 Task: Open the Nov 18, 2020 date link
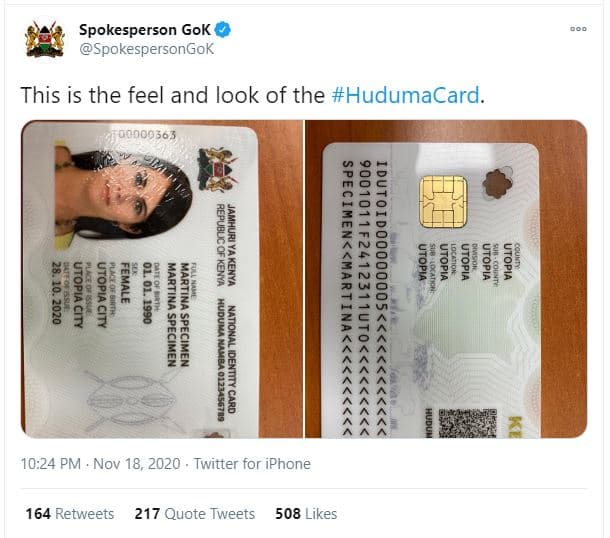point(137,464)
